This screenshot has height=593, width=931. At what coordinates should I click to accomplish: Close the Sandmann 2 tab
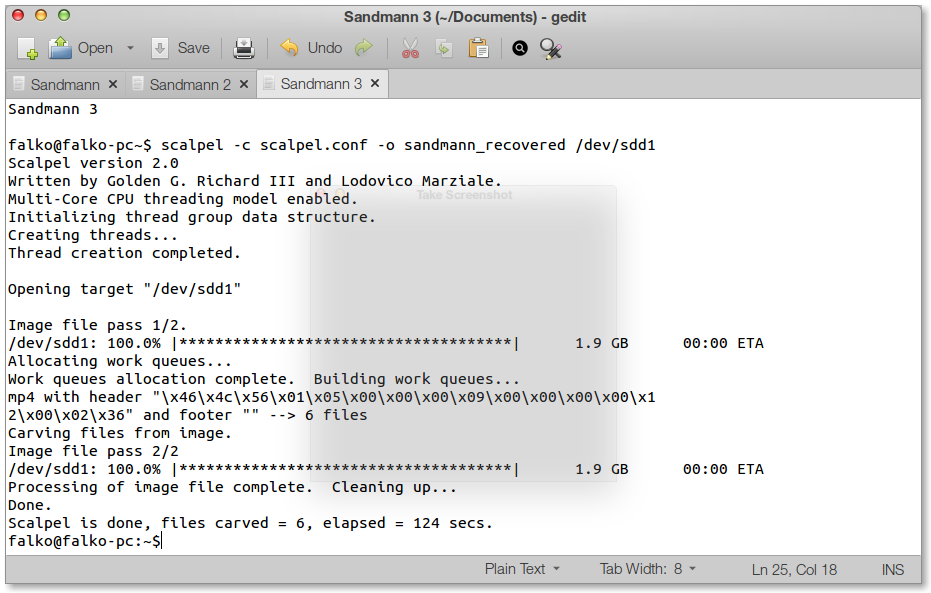pyautogui.click(x=244, y=85)
